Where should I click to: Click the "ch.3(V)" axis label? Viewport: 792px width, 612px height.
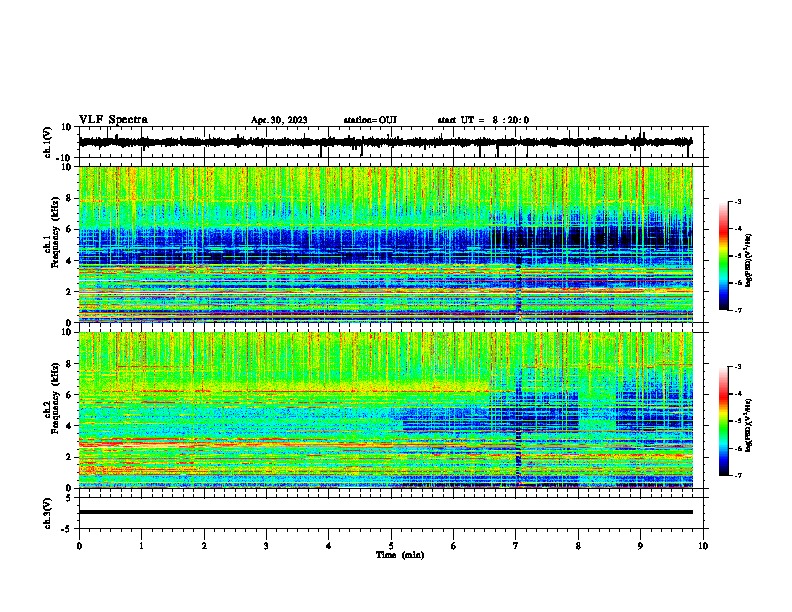pyautogui.click(x=48, y=513)
